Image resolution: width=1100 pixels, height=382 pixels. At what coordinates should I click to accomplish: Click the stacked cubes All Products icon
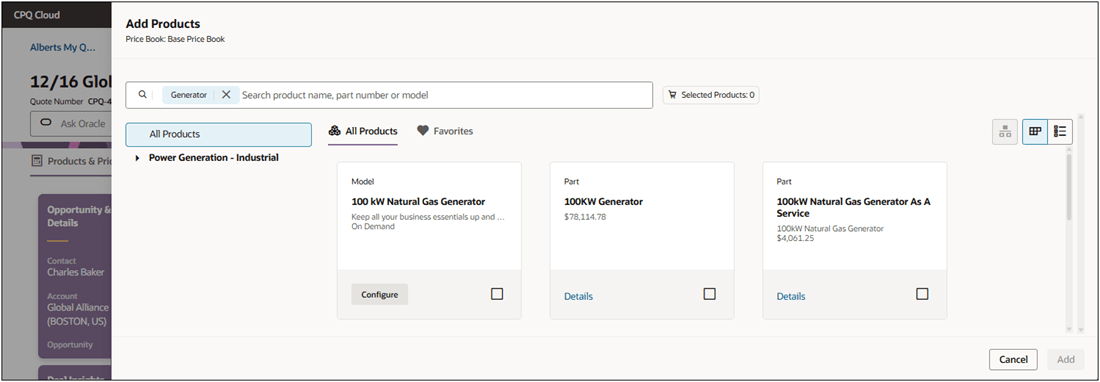pyautogui.click(x=335, y=131)
